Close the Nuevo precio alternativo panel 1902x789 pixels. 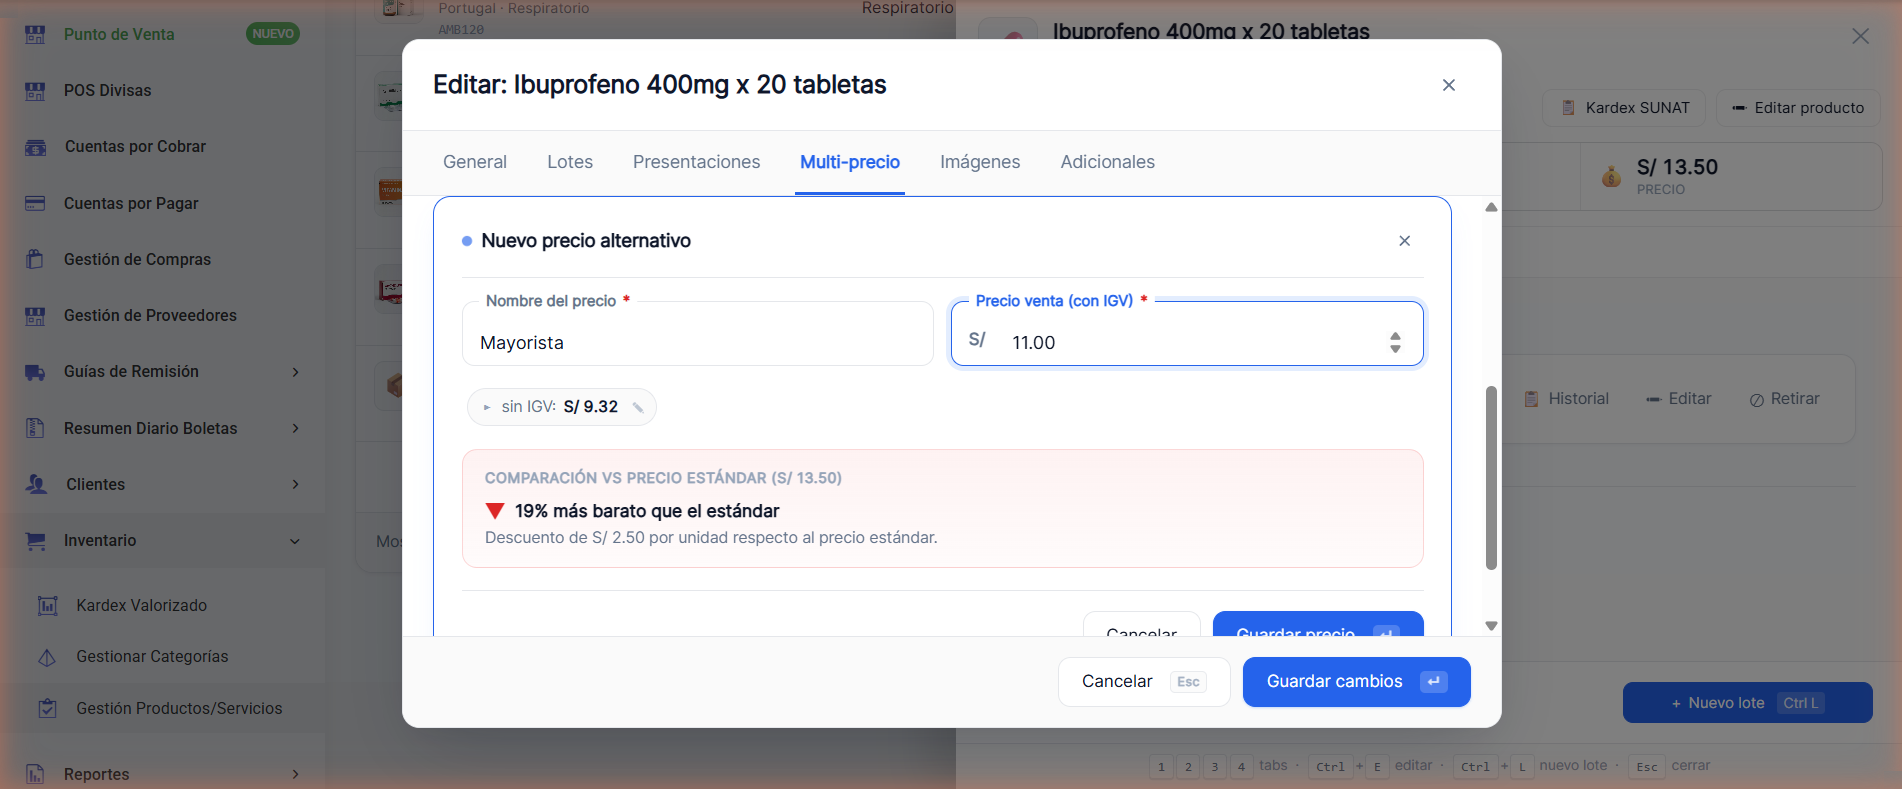pyautogui.click(x=1405, y=241)
